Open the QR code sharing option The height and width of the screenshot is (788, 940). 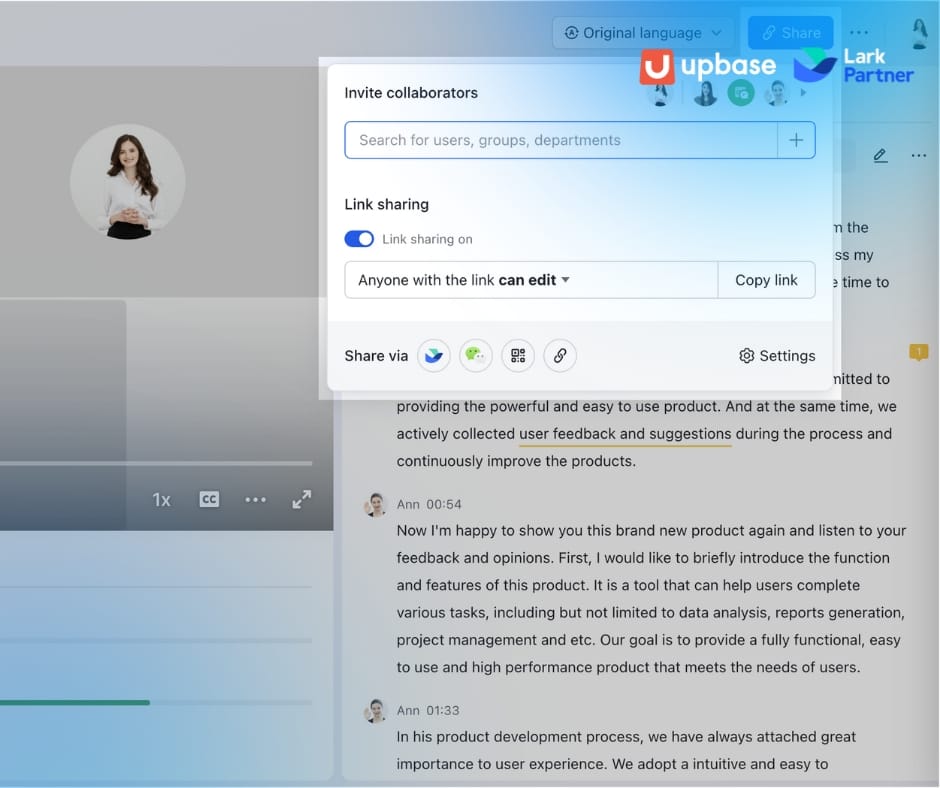[x=517, y=355]
